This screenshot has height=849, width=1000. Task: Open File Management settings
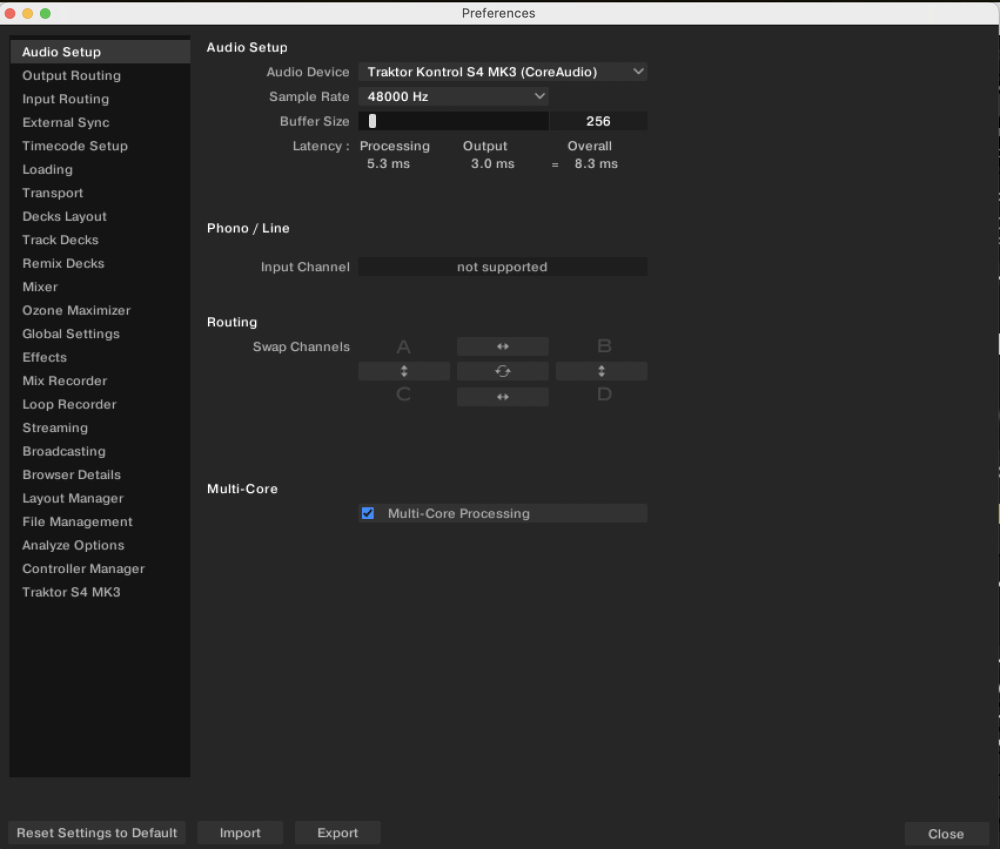[100, 522]
